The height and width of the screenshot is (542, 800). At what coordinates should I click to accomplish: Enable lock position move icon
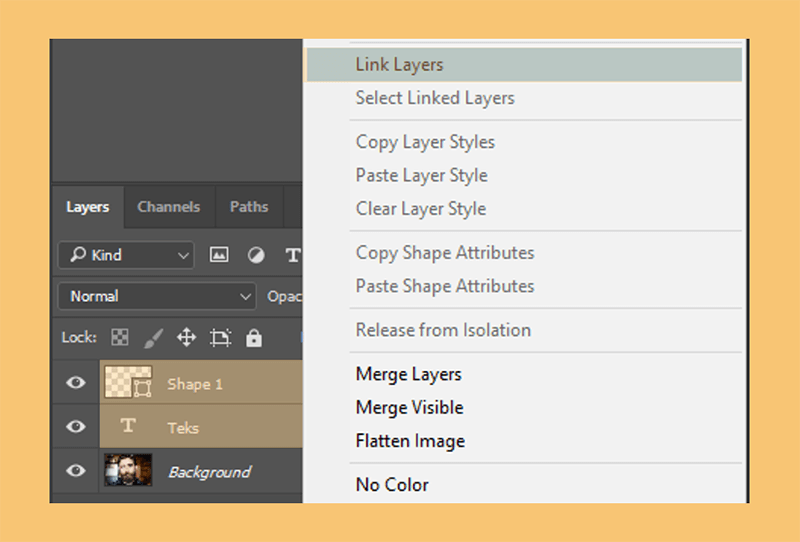coord(186,337)
